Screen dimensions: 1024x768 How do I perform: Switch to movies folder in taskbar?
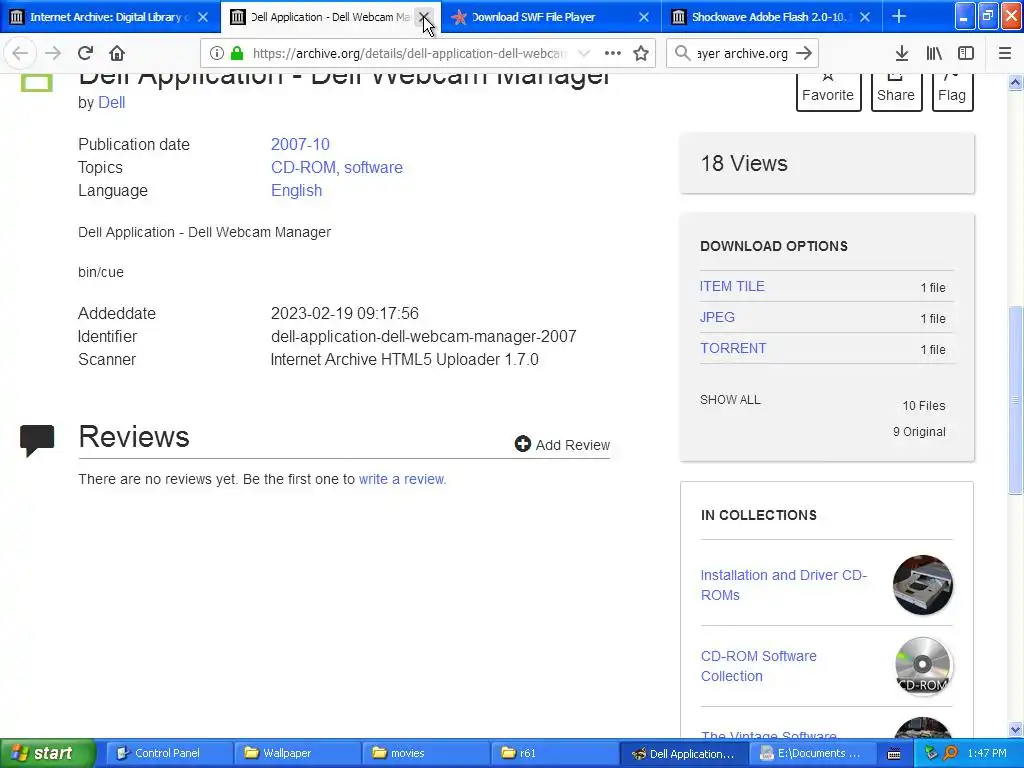click(425, 753)
